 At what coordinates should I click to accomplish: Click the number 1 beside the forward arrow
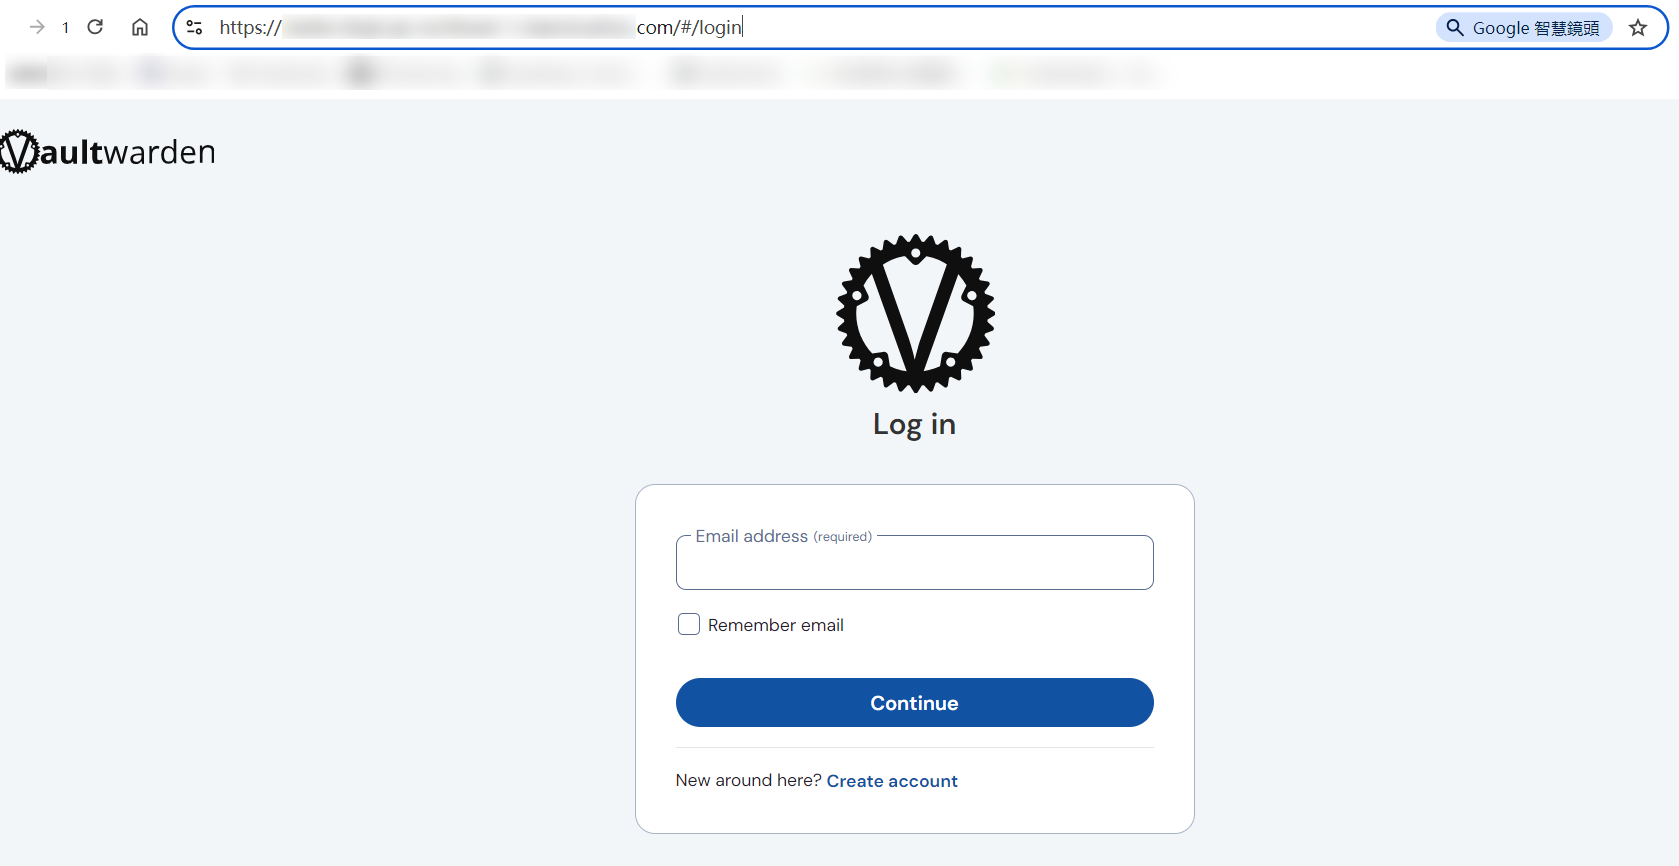tap(65, 28)
